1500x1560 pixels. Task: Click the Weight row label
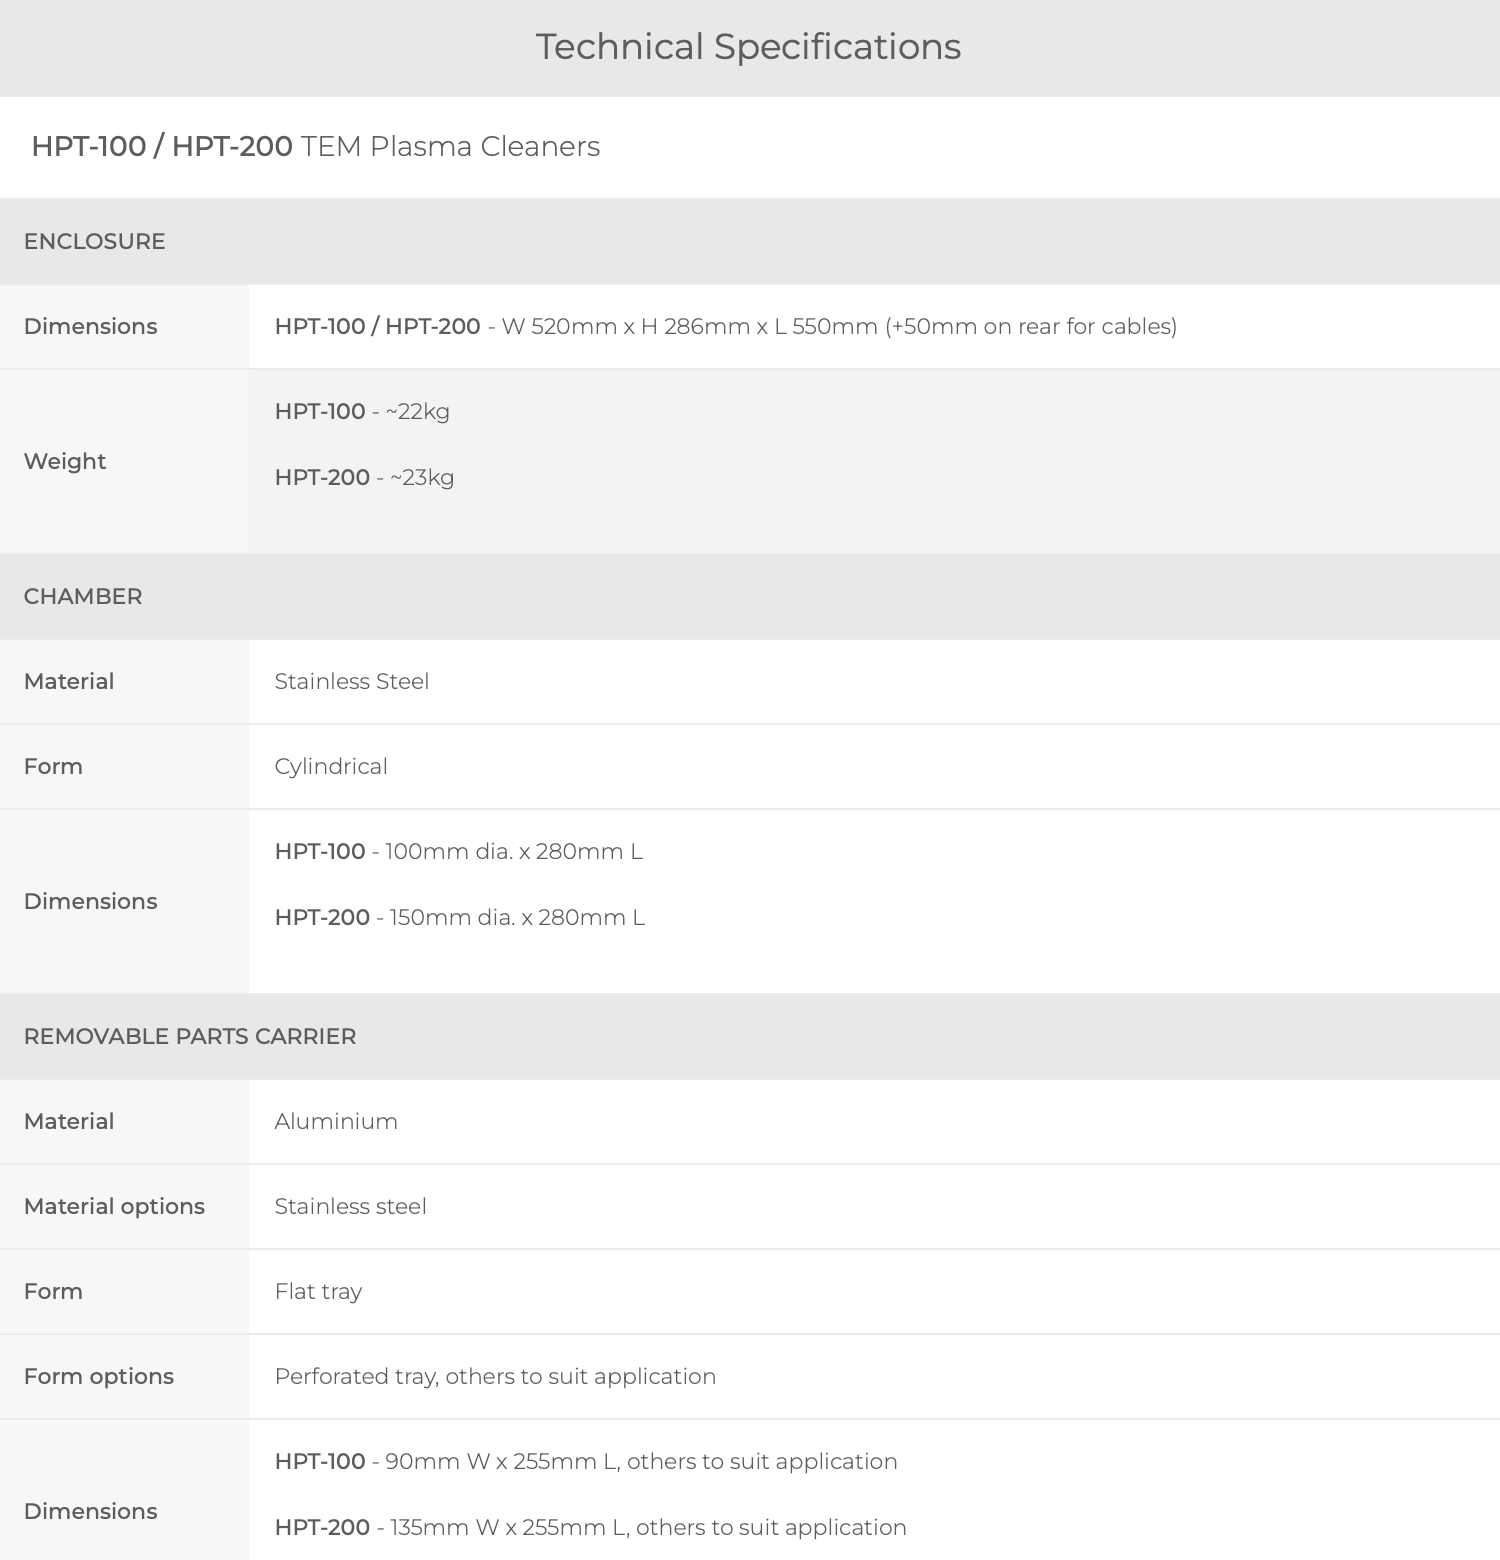65,461
